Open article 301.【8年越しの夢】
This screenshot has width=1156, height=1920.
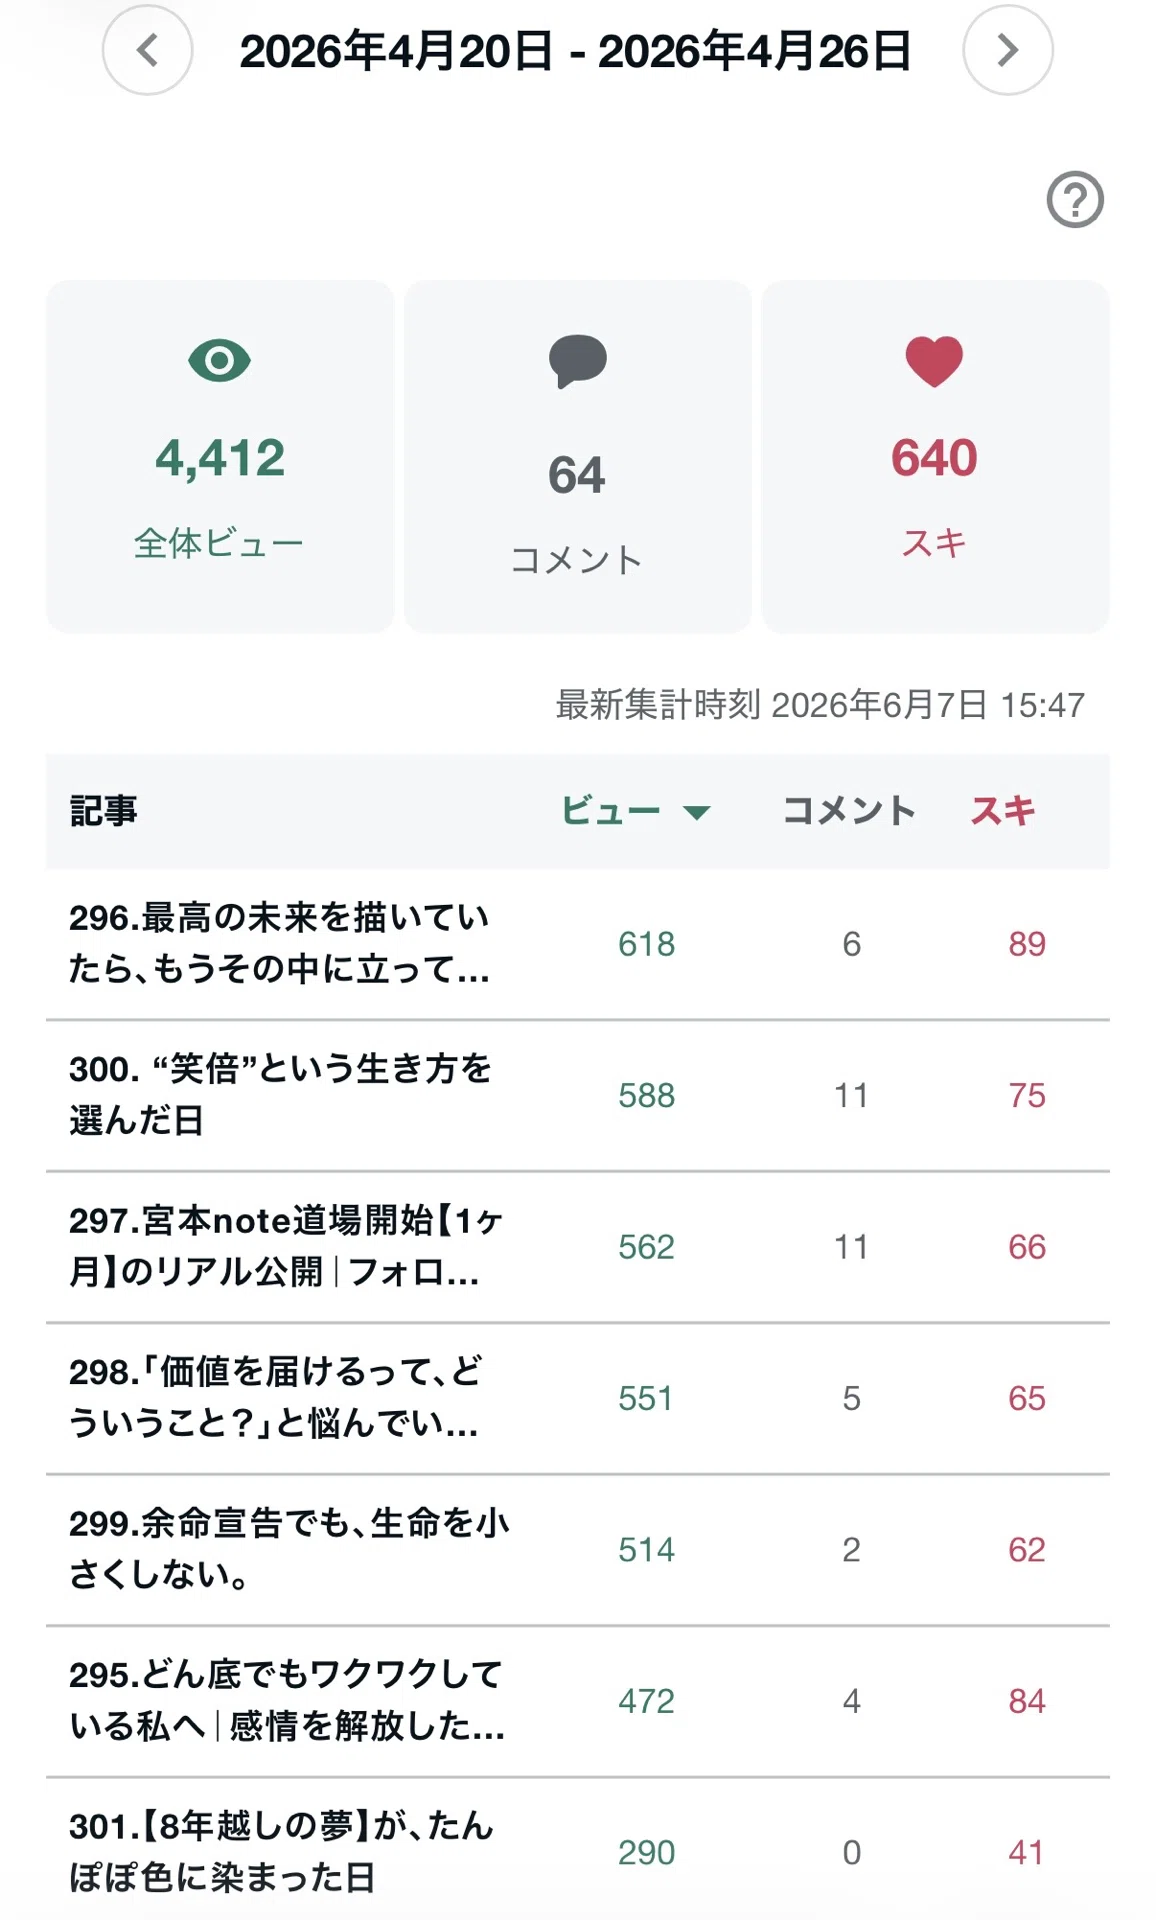(281, 1852)
